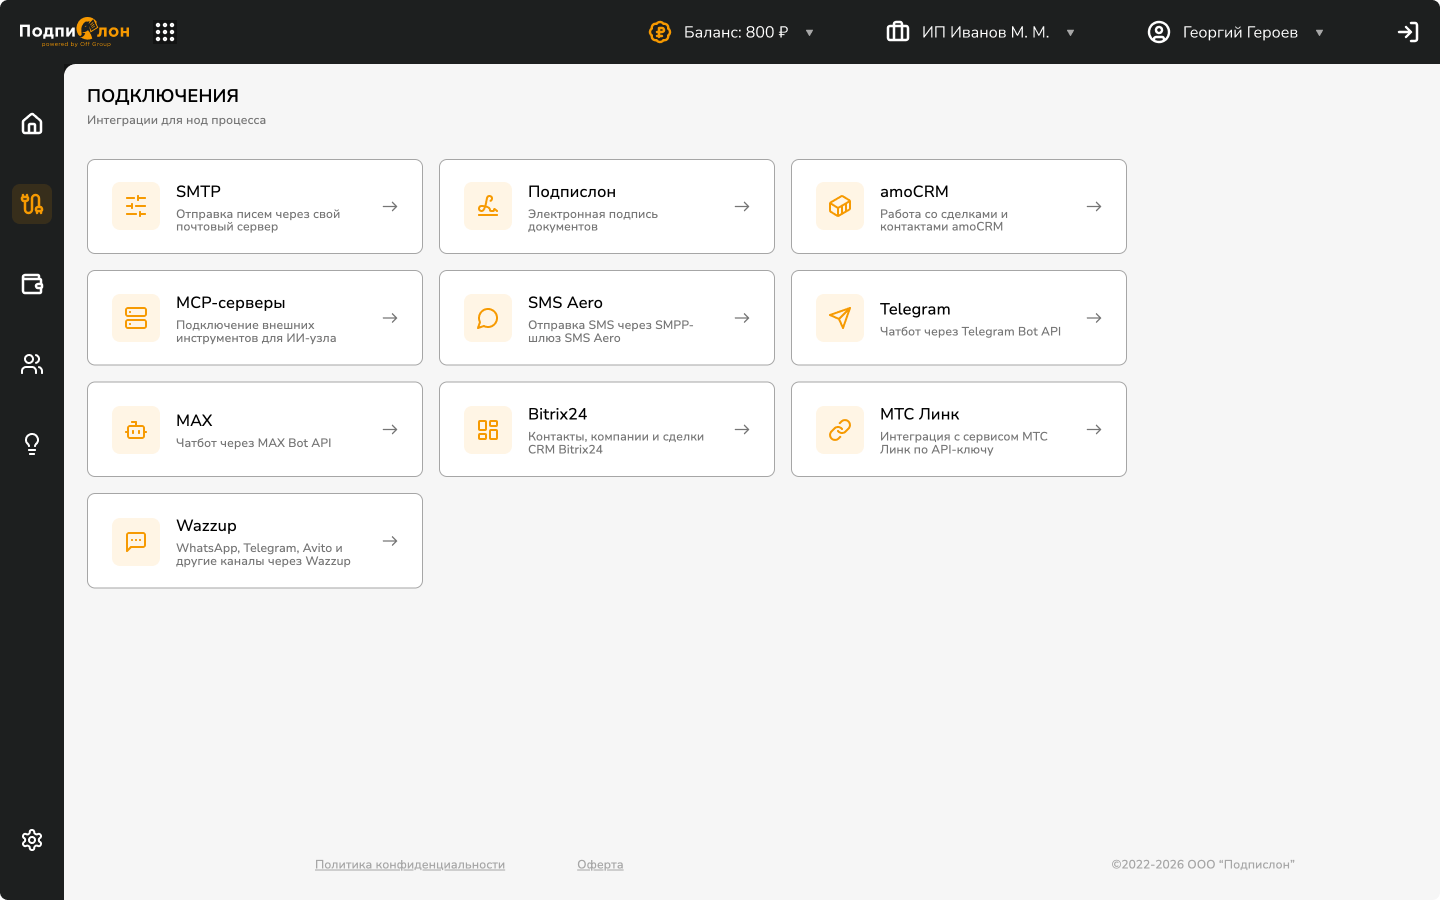Viewport: 1440px width, 900px height.
Task: Open the Оферта link
Action: pos(600,865)
